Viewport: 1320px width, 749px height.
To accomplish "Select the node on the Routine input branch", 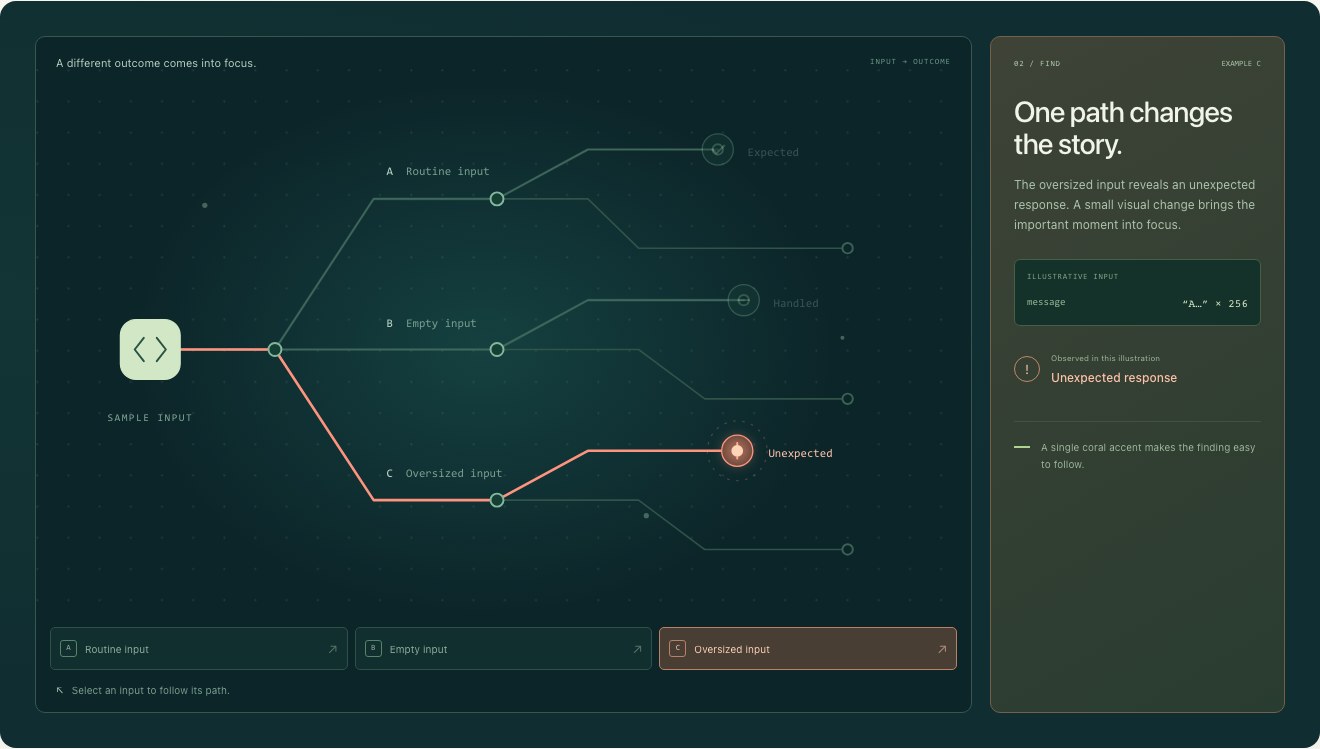I will click(x=497, y=199).
